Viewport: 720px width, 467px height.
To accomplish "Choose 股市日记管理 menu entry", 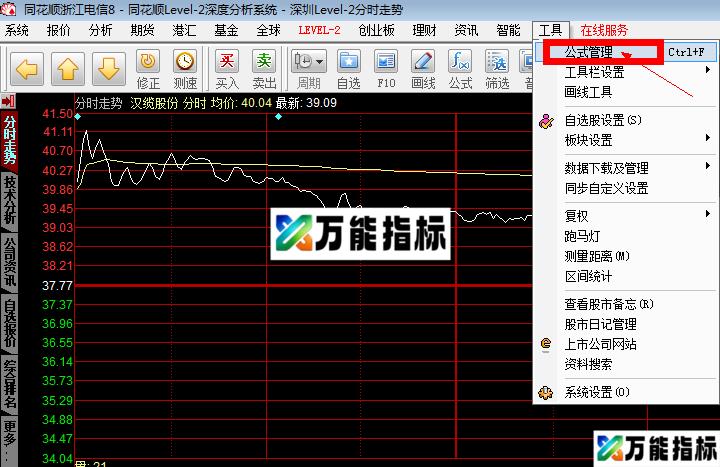I will [x=625, y=324].
